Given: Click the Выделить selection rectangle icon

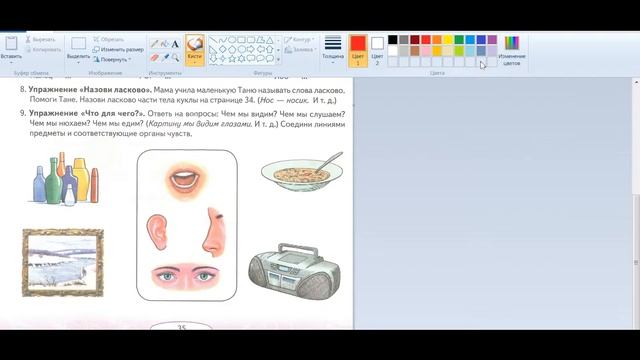Looking at the screenshot, I should coord(78,43).
